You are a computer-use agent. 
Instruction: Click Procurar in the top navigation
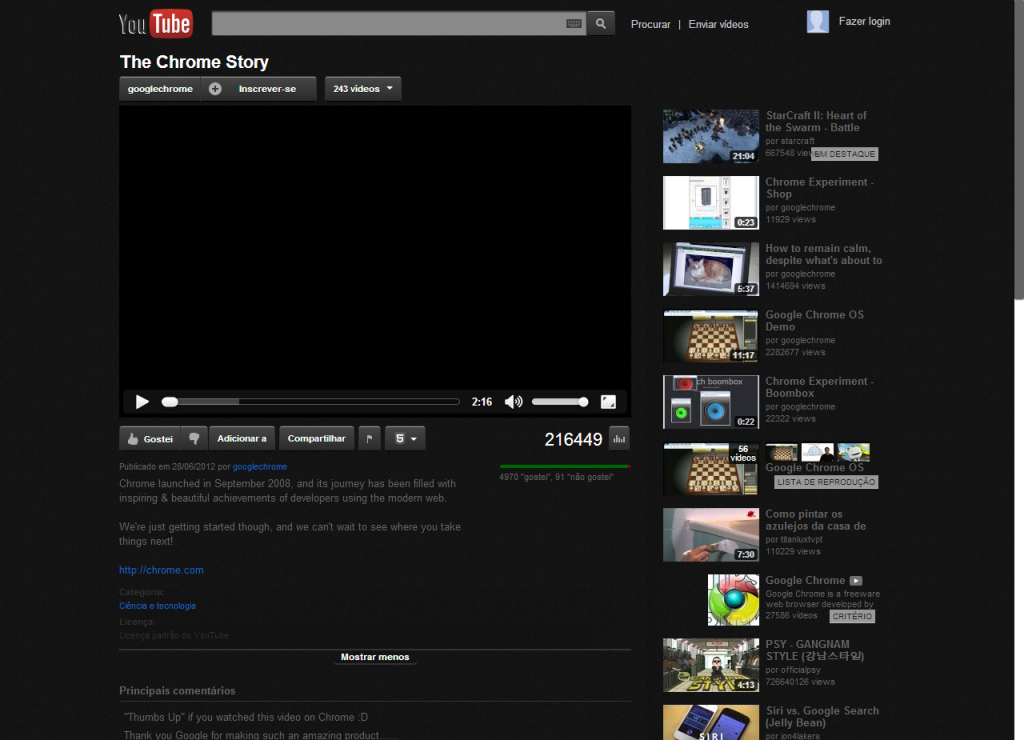point(650,24)
